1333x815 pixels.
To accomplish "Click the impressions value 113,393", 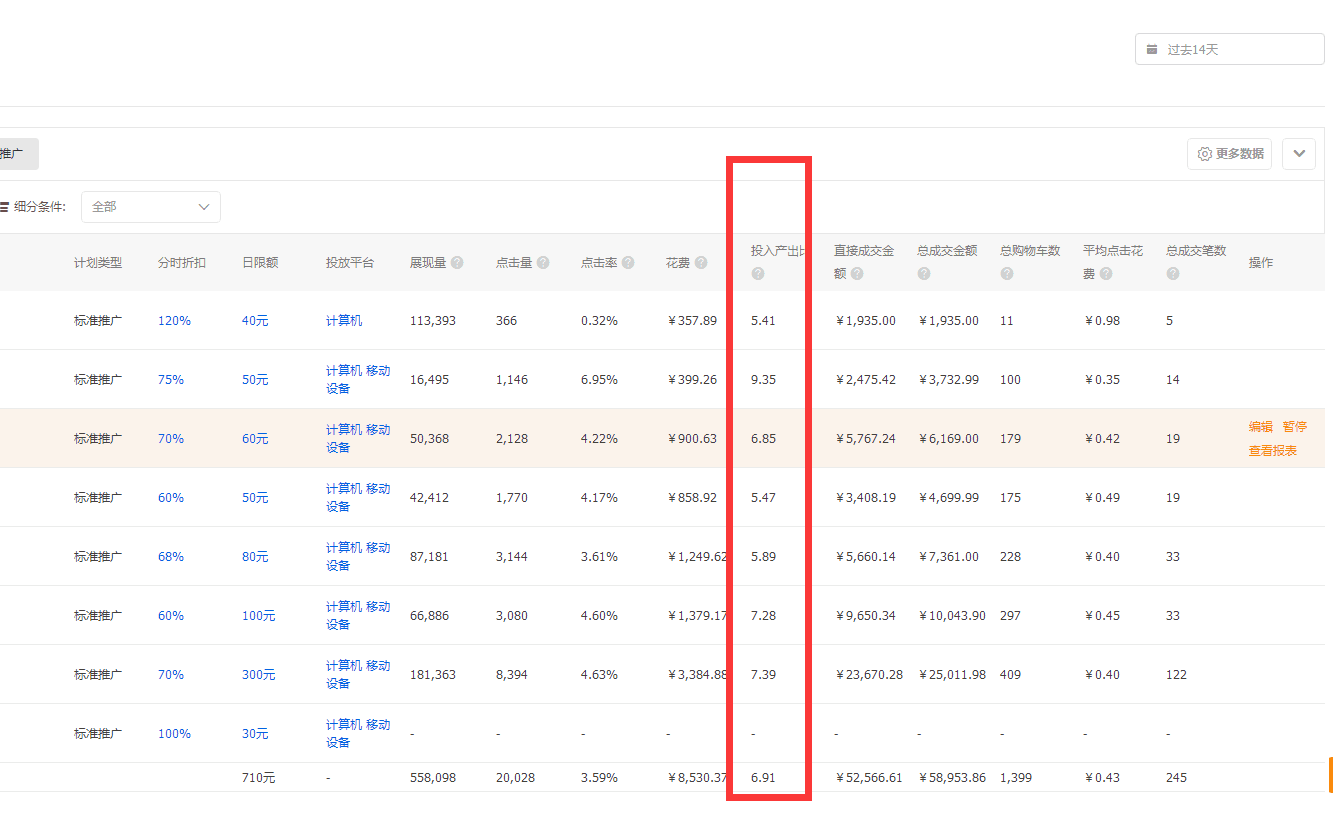I will [x=433, y=321].
